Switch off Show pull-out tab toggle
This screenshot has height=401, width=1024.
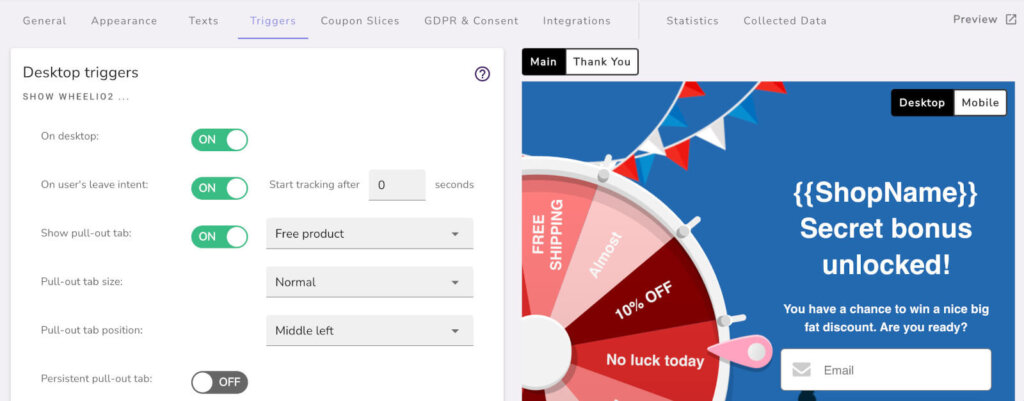(219, 236)
